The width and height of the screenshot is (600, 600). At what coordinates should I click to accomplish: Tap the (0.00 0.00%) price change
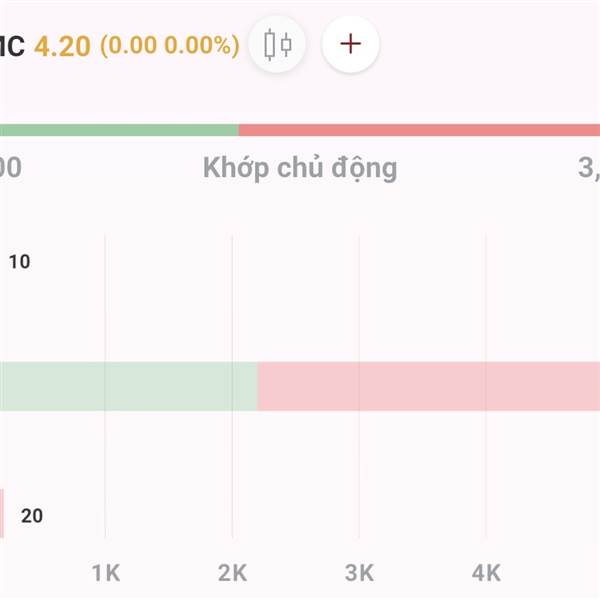pos(170,46)
